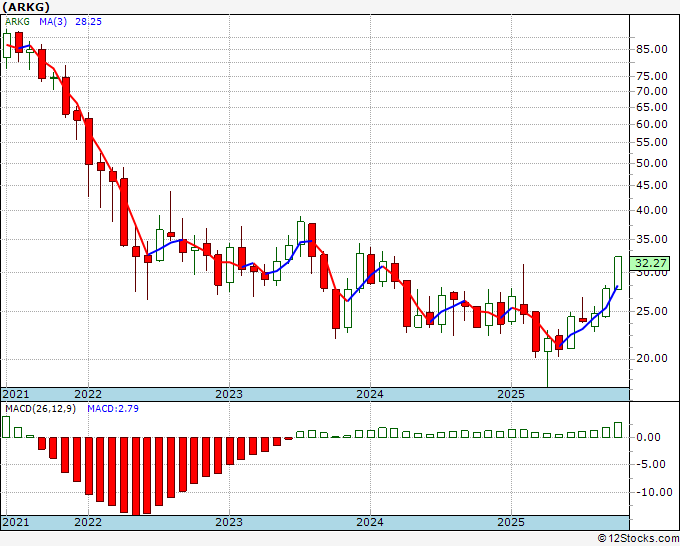The height and width of the screenshot is (546, 680).
Task: Click the 0.00 MACD axis label
Action: pos(648,437)
